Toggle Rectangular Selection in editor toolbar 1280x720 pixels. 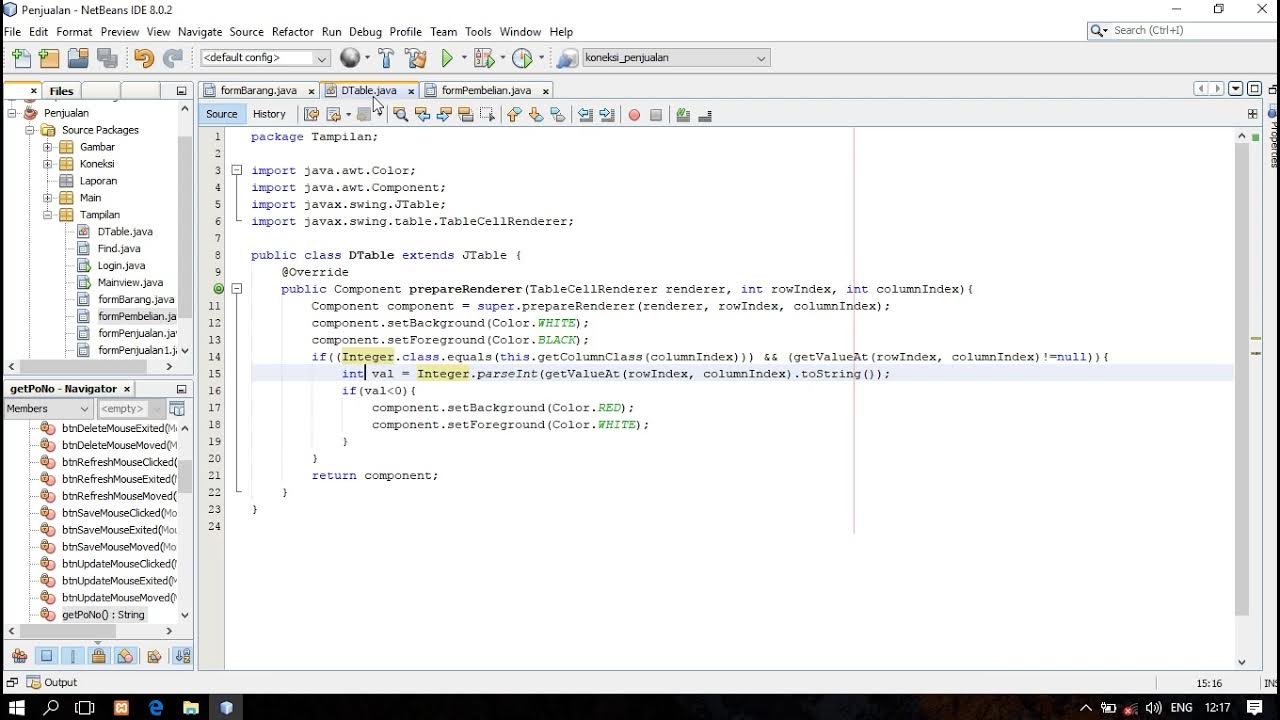[488, 115]
